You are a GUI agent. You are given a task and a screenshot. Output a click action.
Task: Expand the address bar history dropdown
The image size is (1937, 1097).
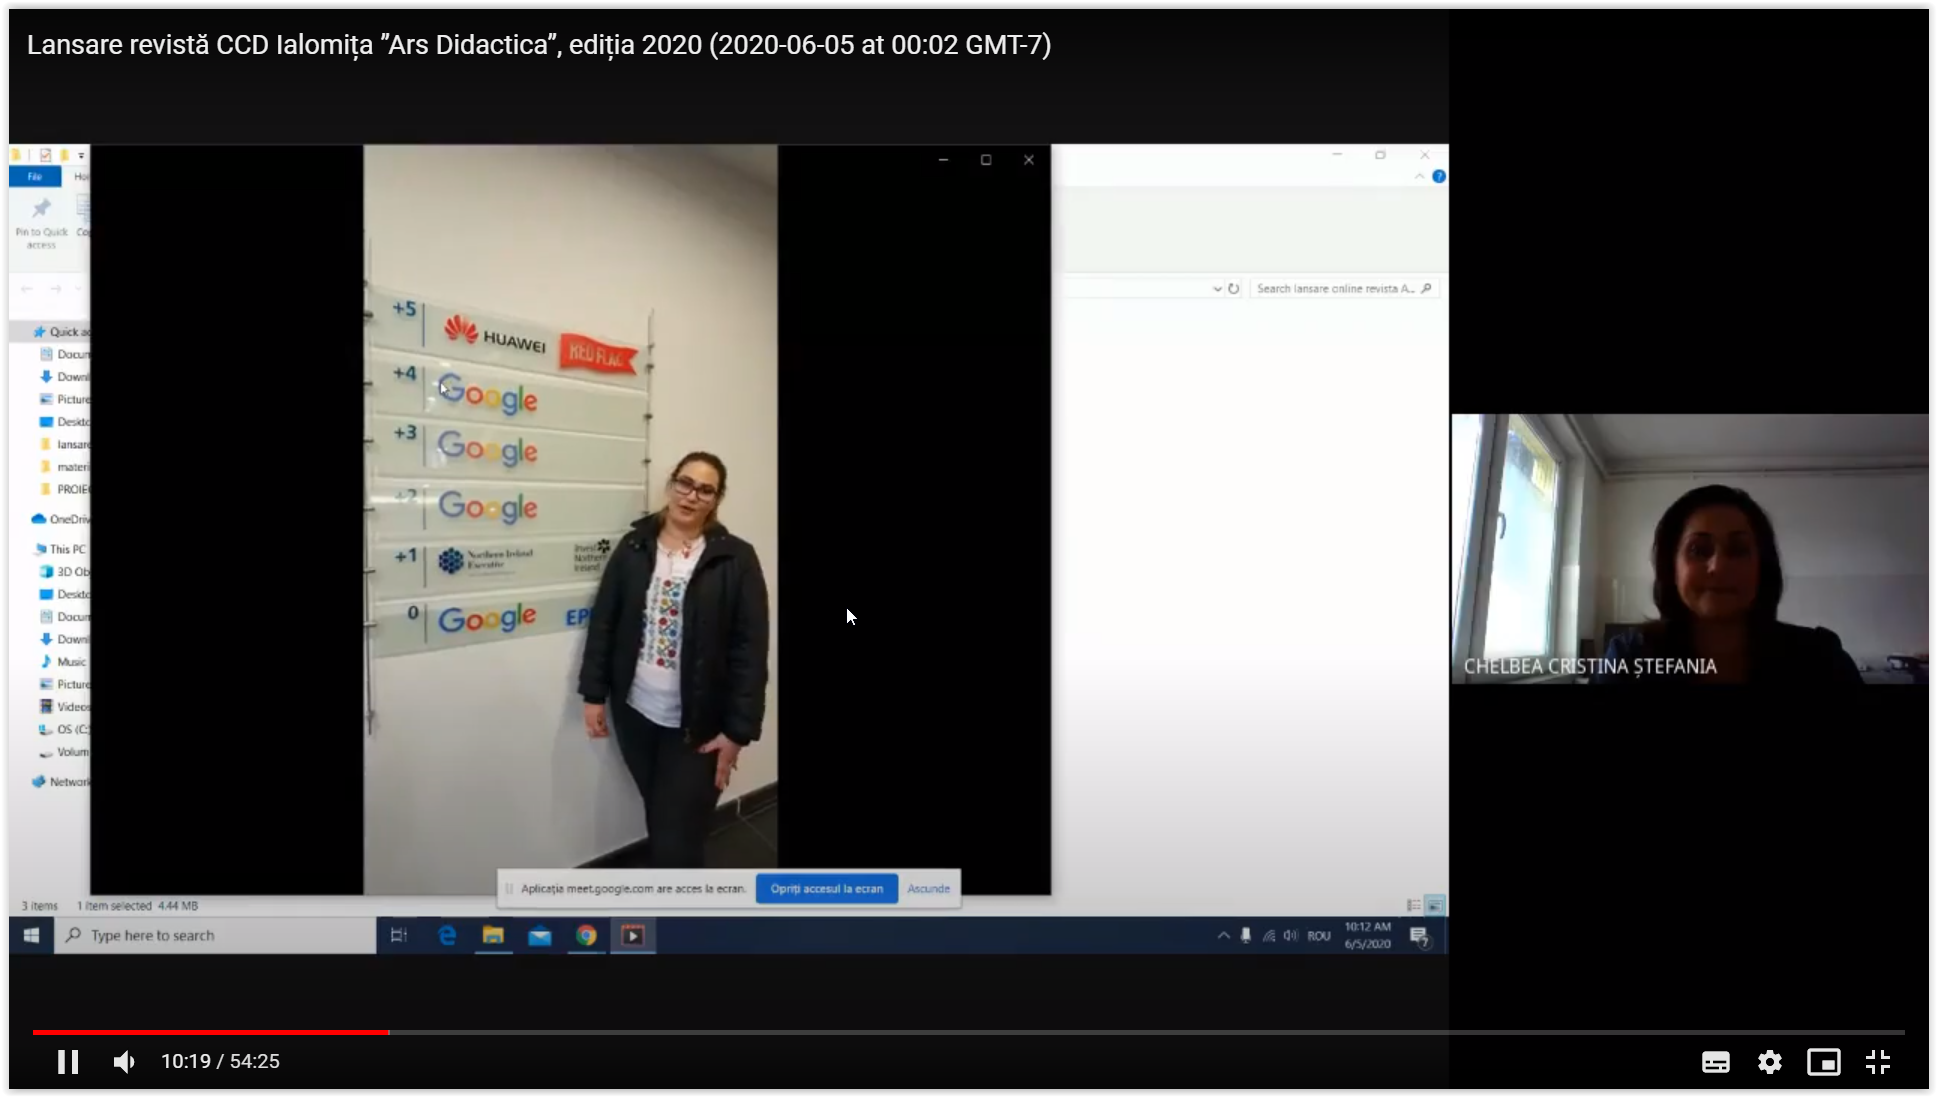(x=1217, y=289)
